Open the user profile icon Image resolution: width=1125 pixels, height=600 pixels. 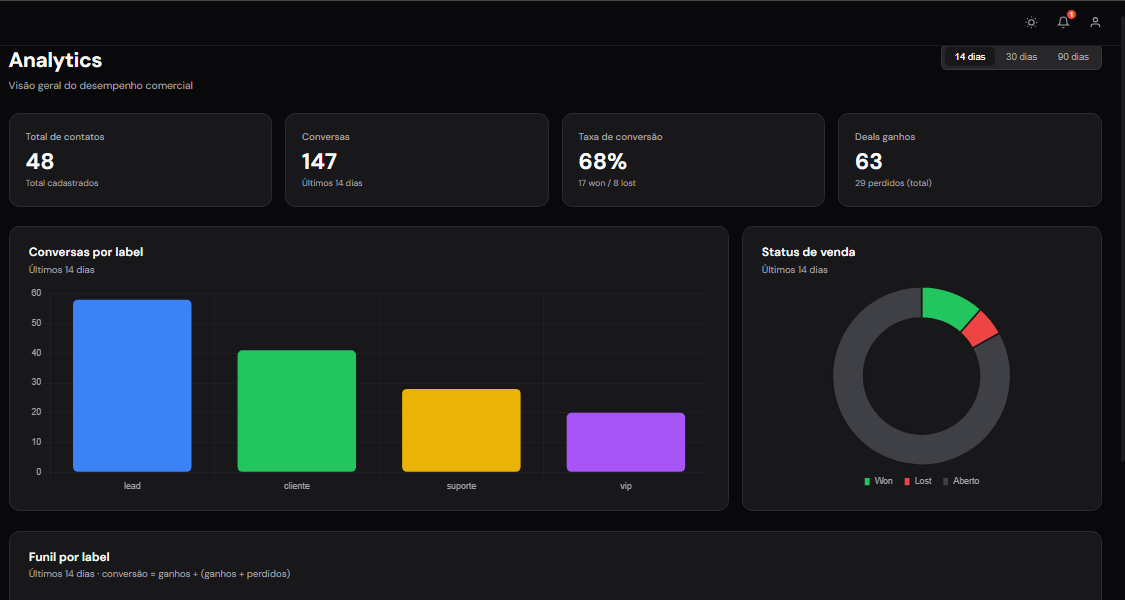click(1095, 22)
